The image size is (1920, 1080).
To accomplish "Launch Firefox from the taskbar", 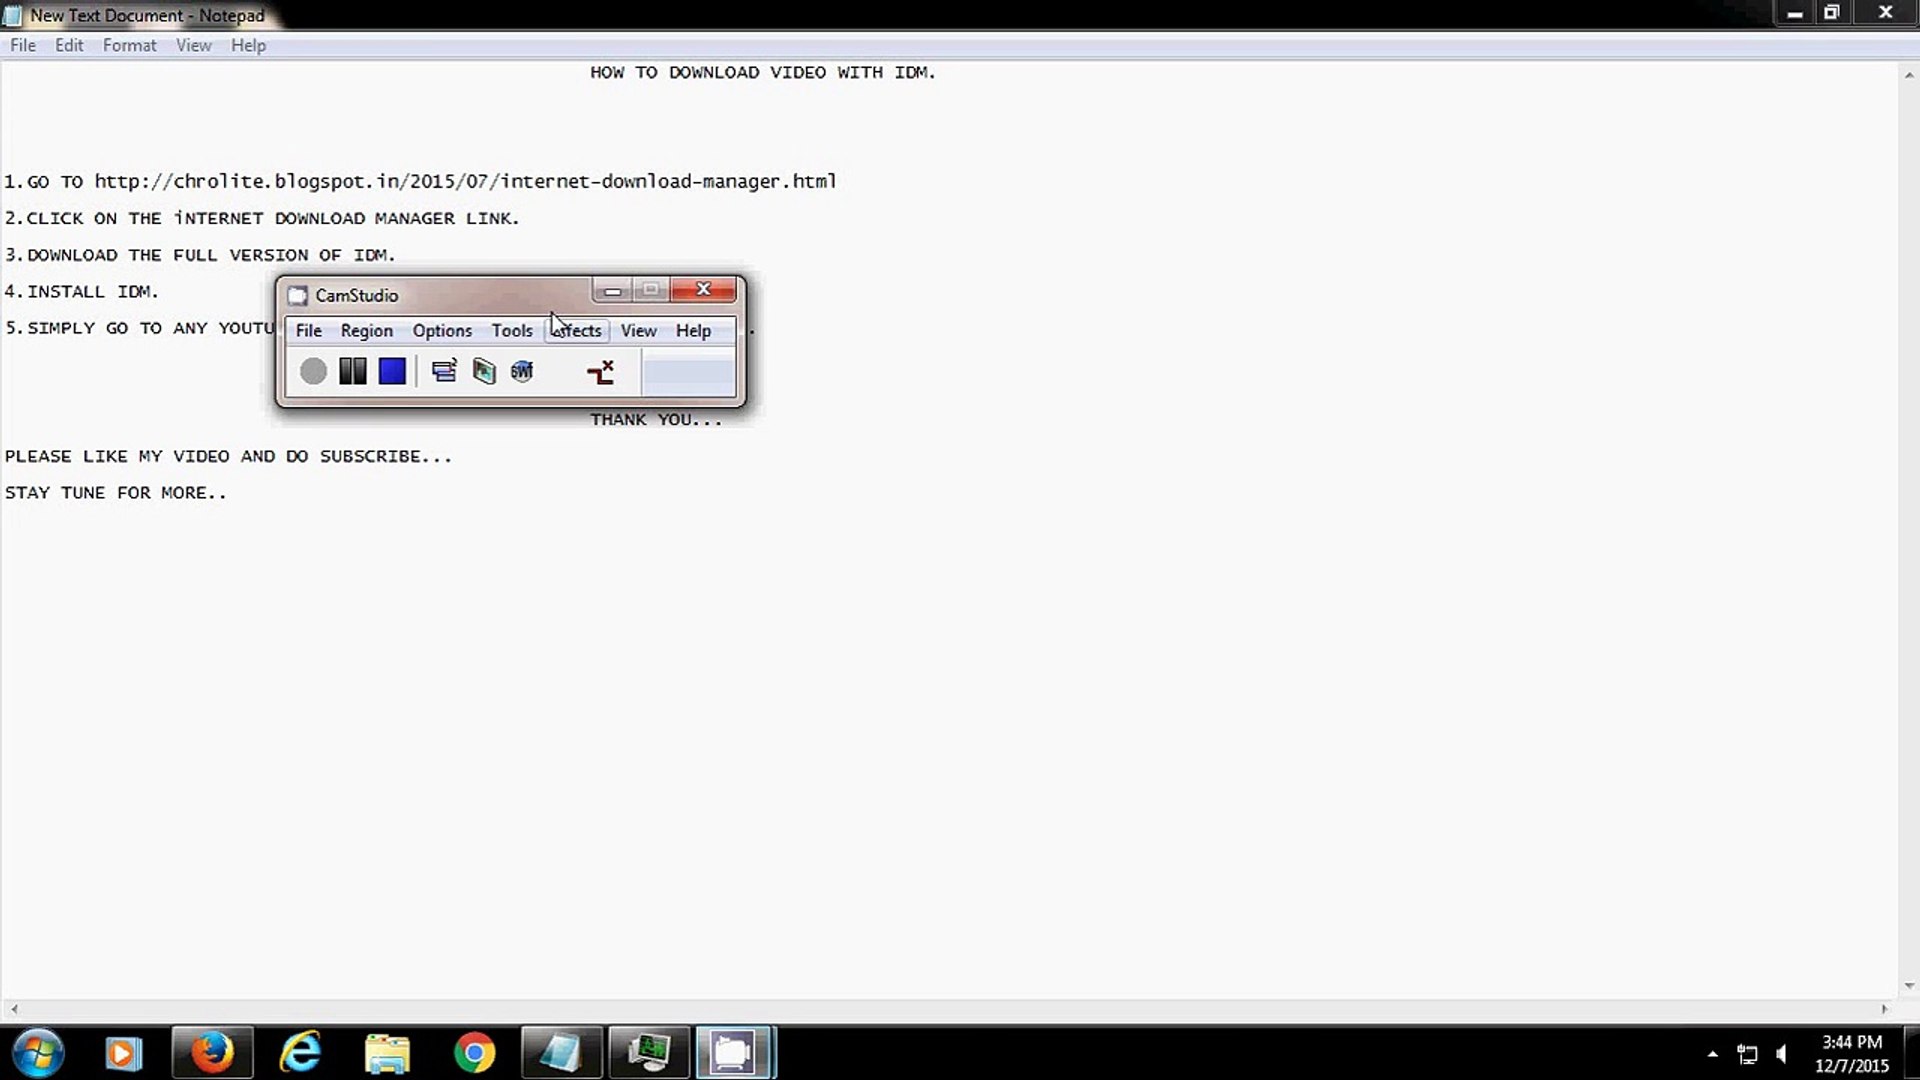I will pos(212,1053).
